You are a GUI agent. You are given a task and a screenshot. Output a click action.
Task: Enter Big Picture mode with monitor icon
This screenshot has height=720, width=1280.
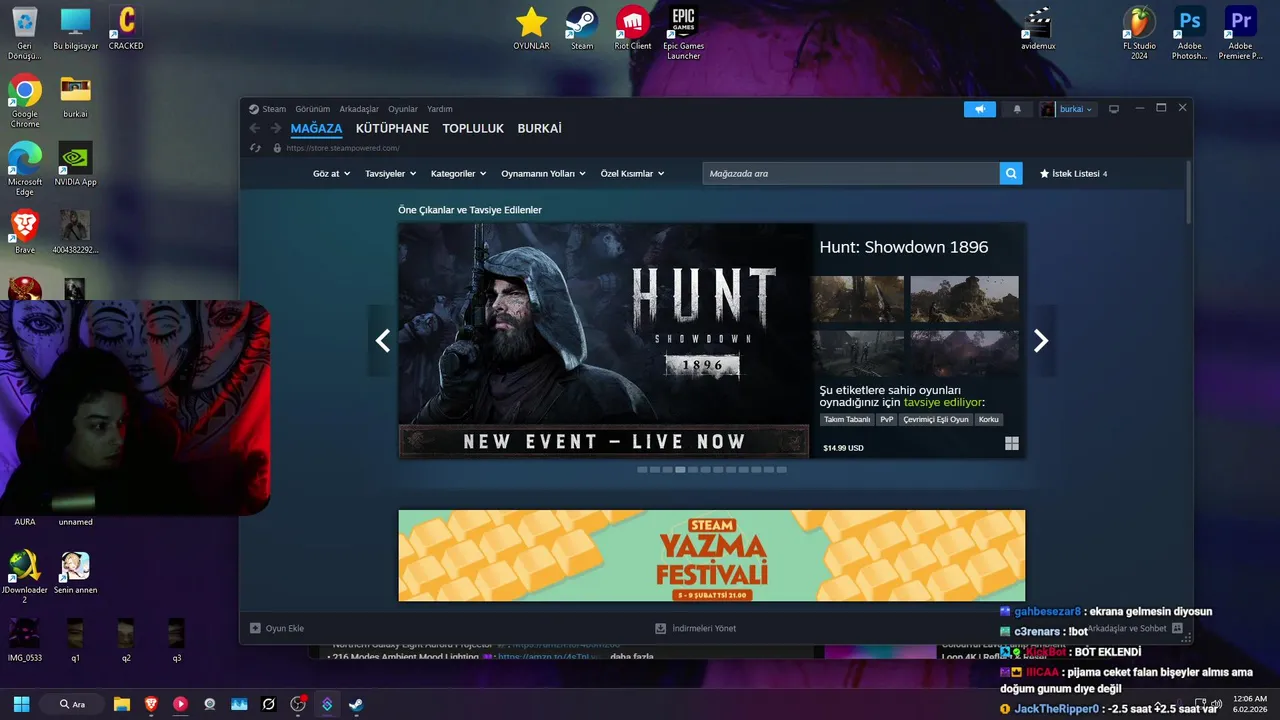[1113, 109]
